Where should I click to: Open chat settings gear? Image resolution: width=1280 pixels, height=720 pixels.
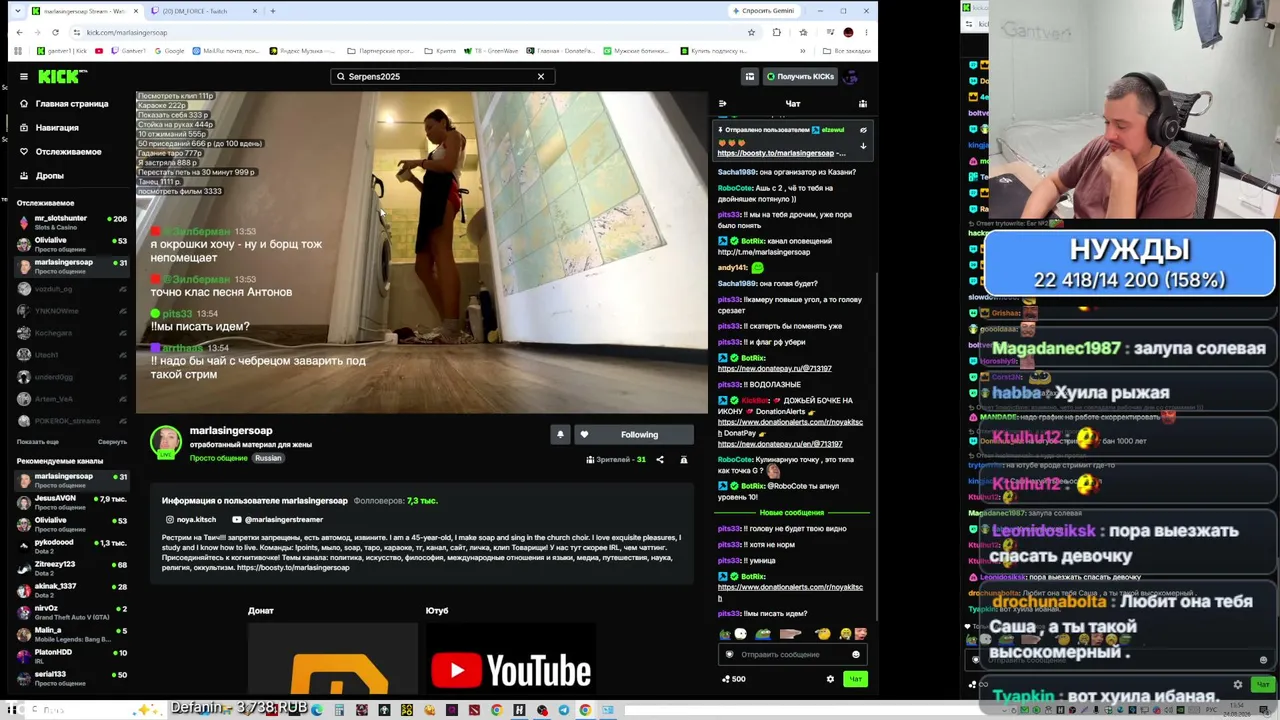[830, 679]
